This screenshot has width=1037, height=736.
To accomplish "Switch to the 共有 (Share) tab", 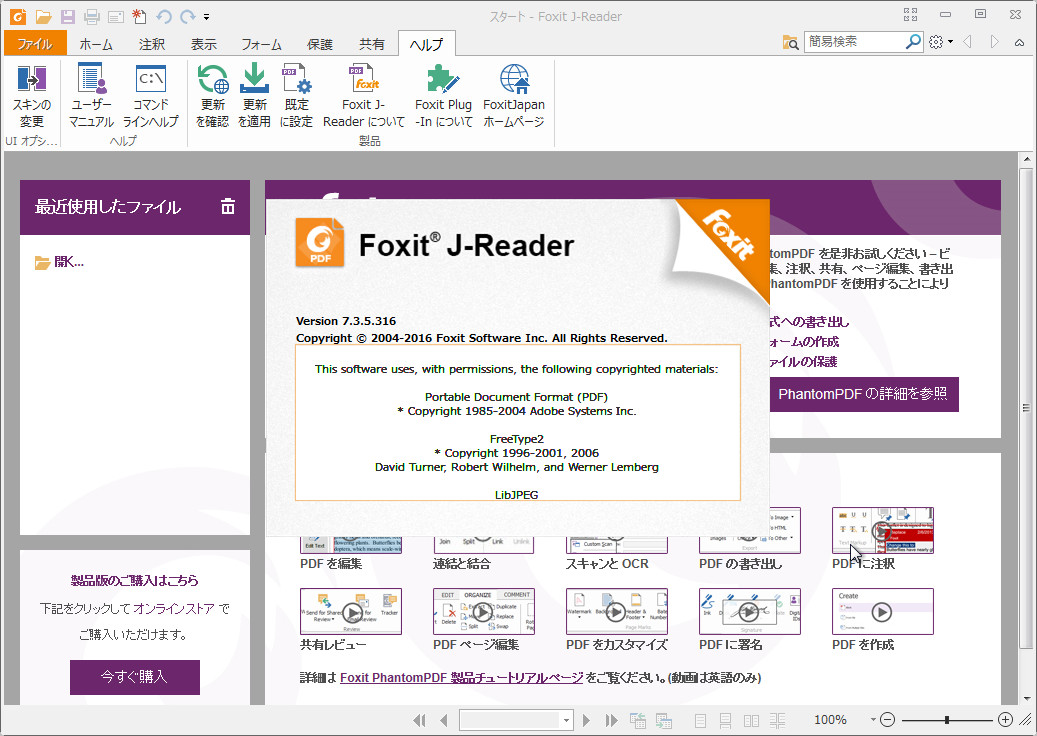I will click(372, 44).
